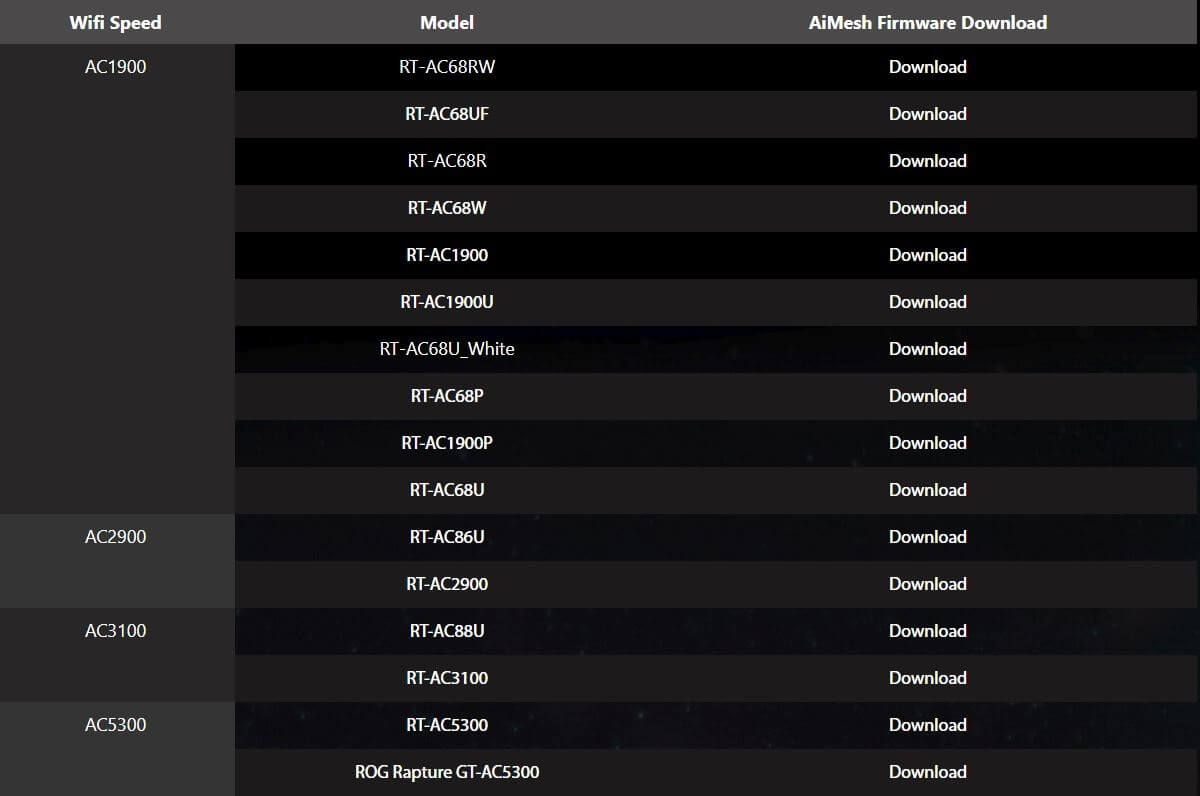
Task: Download the RT-AC1900P firmware
Action: (x=927, y=443)
